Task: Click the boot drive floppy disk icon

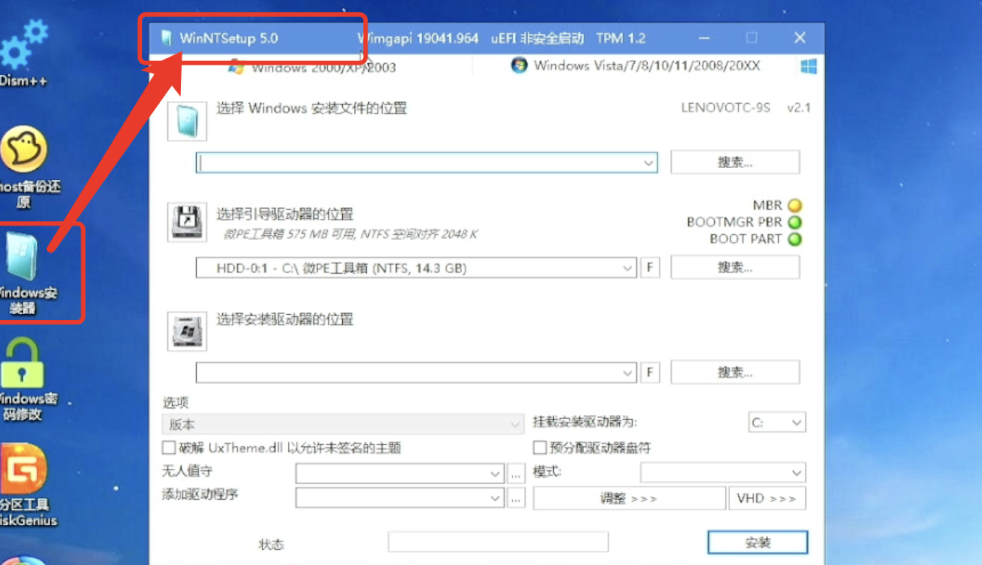Action: point(187,222)
